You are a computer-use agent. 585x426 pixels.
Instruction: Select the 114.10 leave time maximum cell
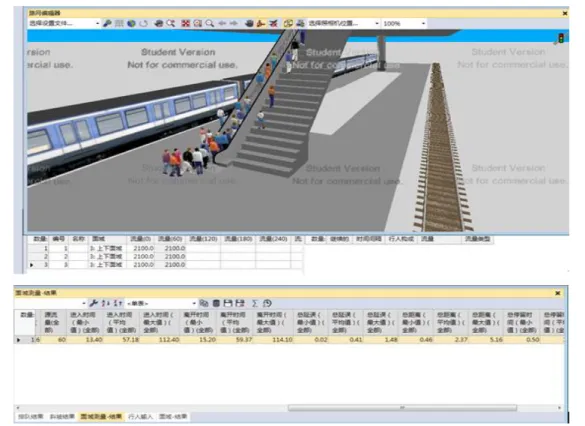tap(274, 339)
